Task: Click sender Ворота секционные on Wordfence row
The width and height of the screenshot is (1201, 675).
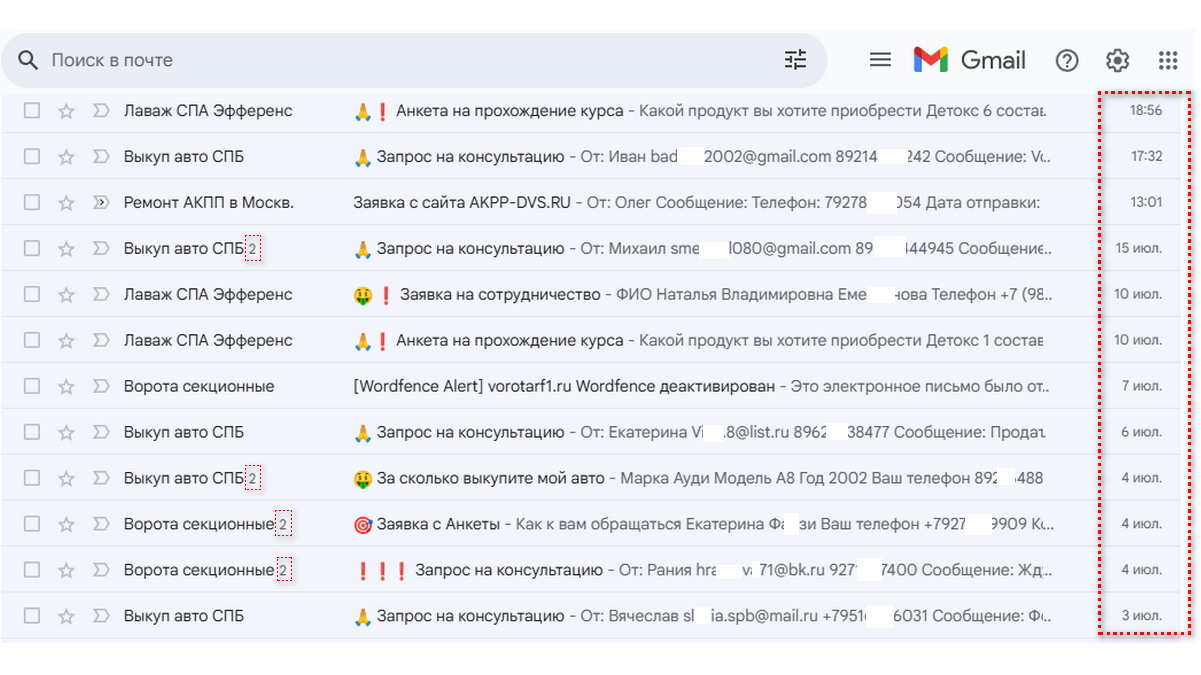Action: (x=199, y=387)
